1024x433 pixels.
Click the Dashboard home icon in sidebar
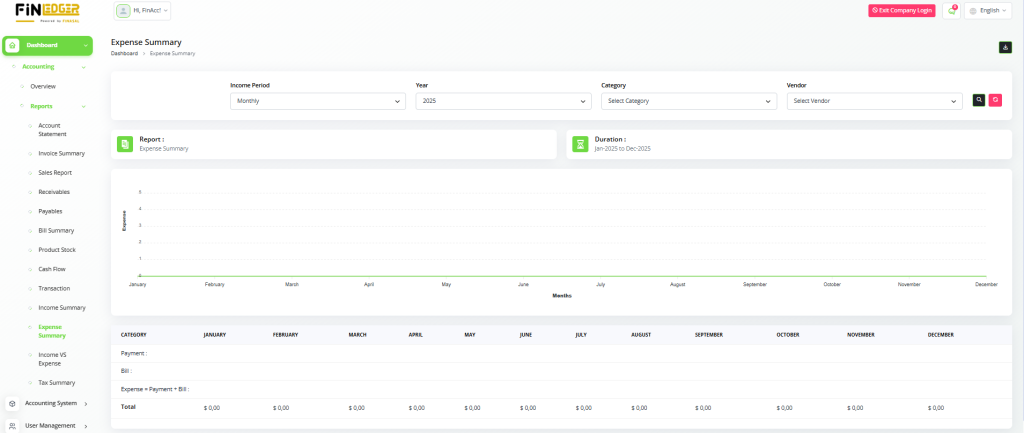pos(13,45)
